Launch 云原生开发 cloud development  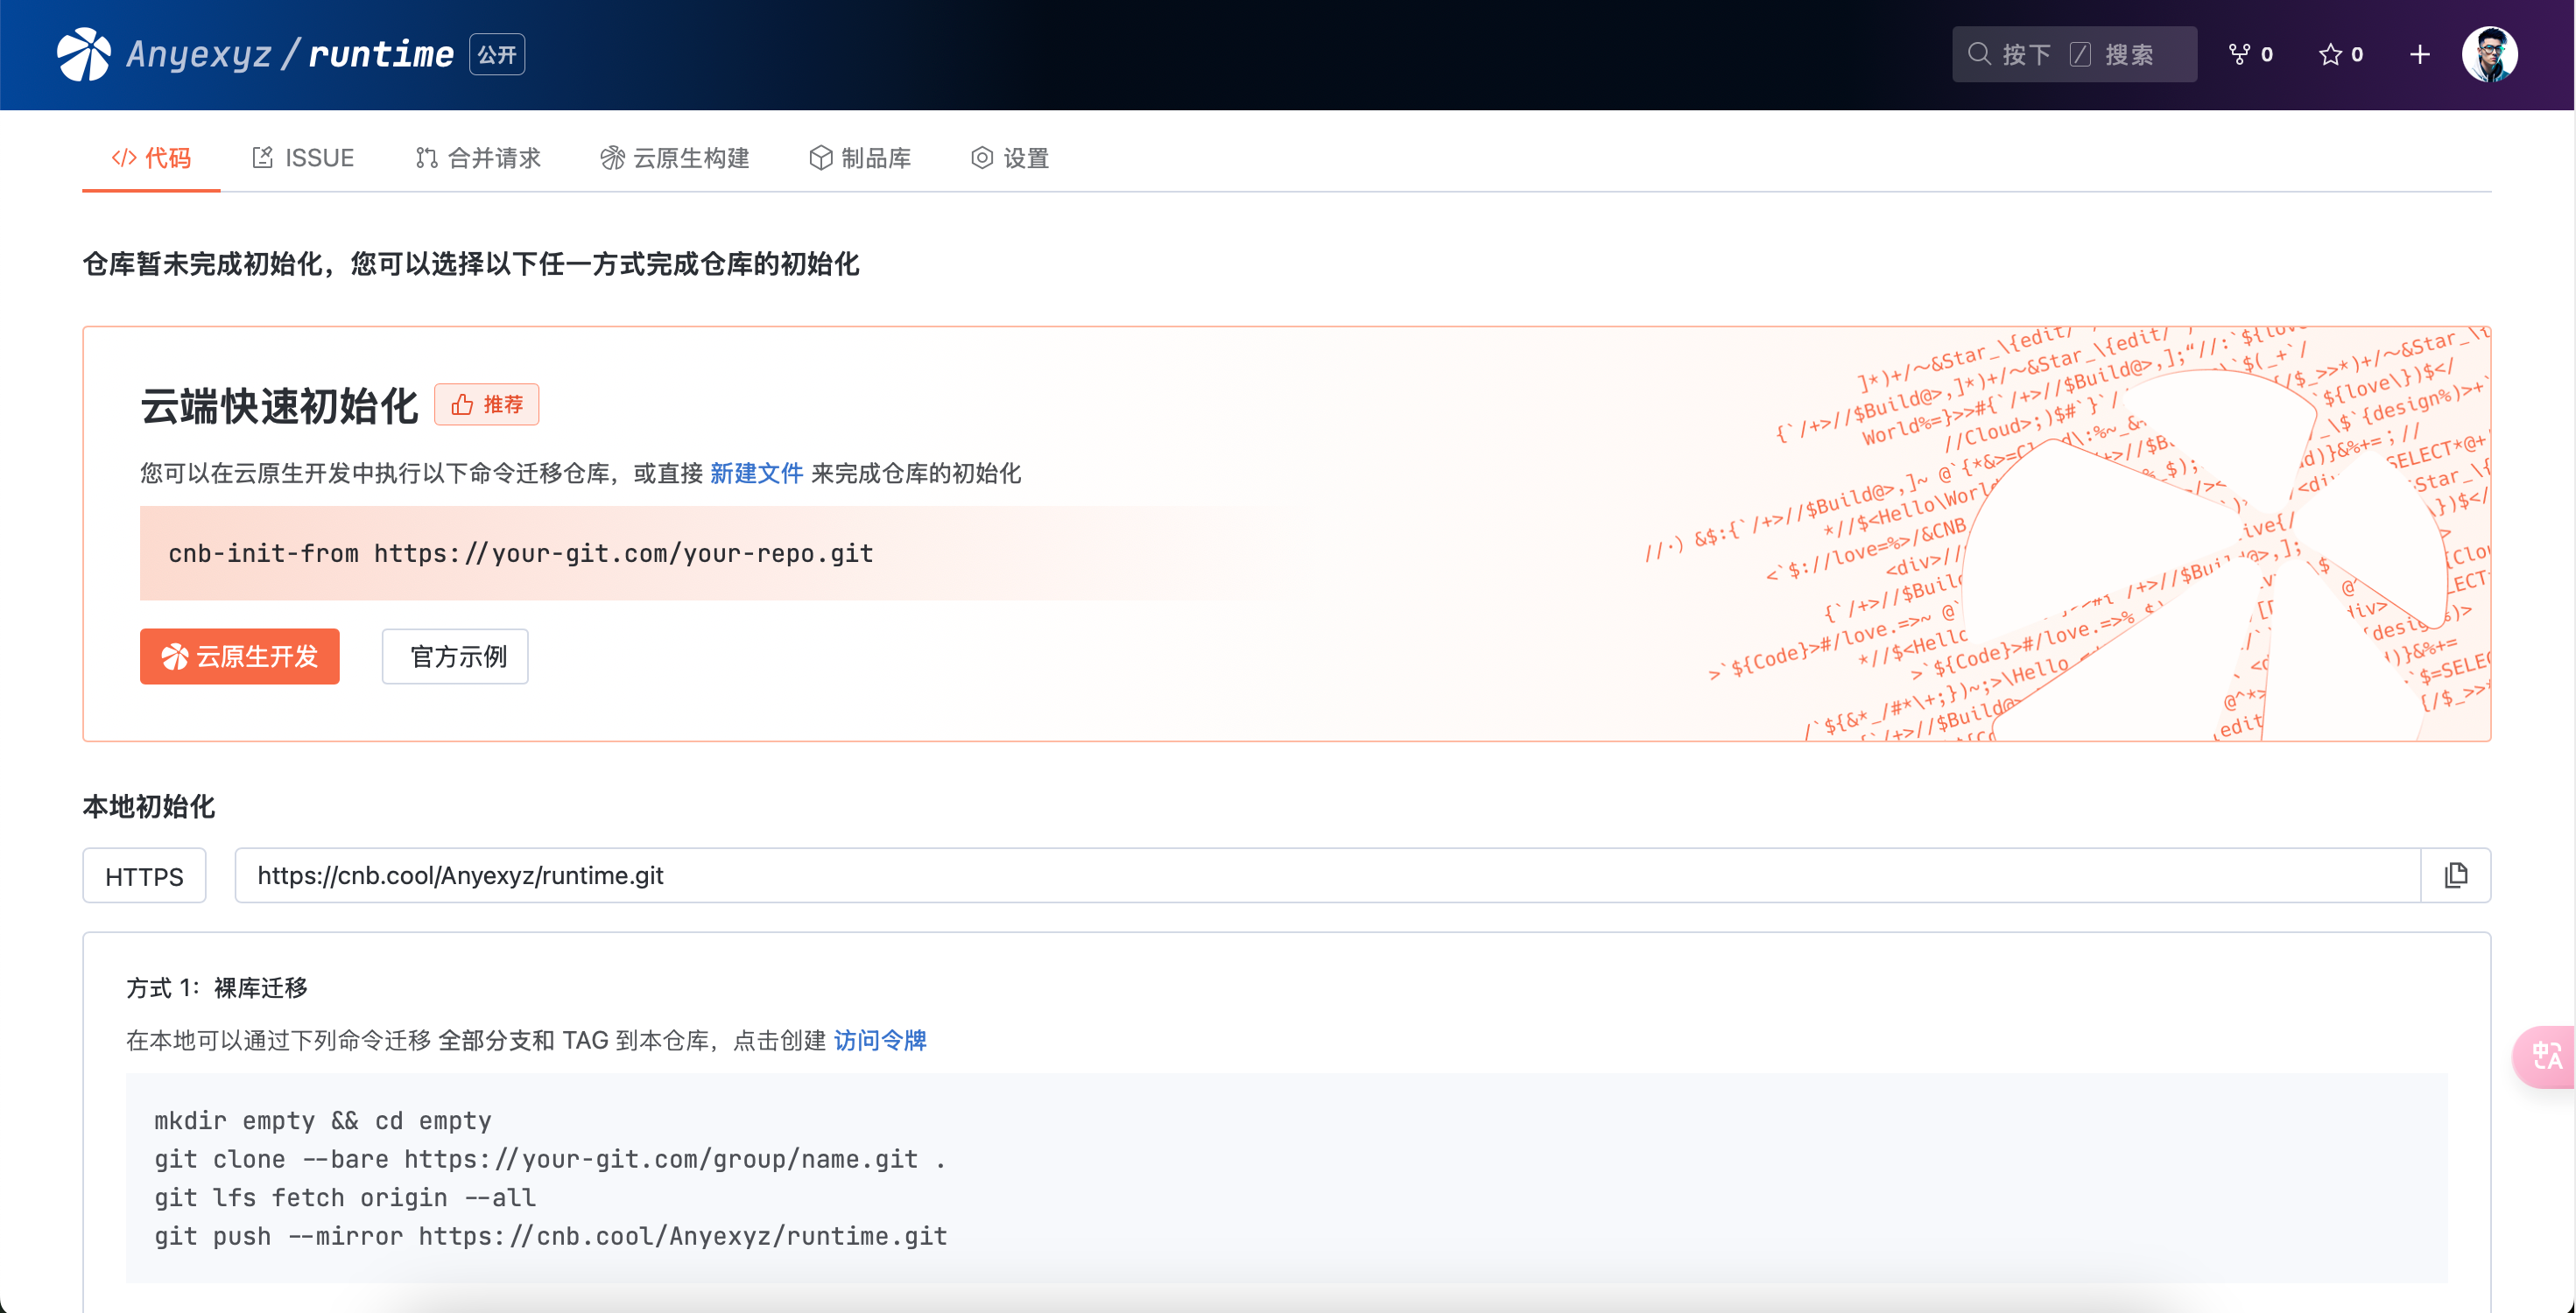pyautogui.click(x=239, y=656)
